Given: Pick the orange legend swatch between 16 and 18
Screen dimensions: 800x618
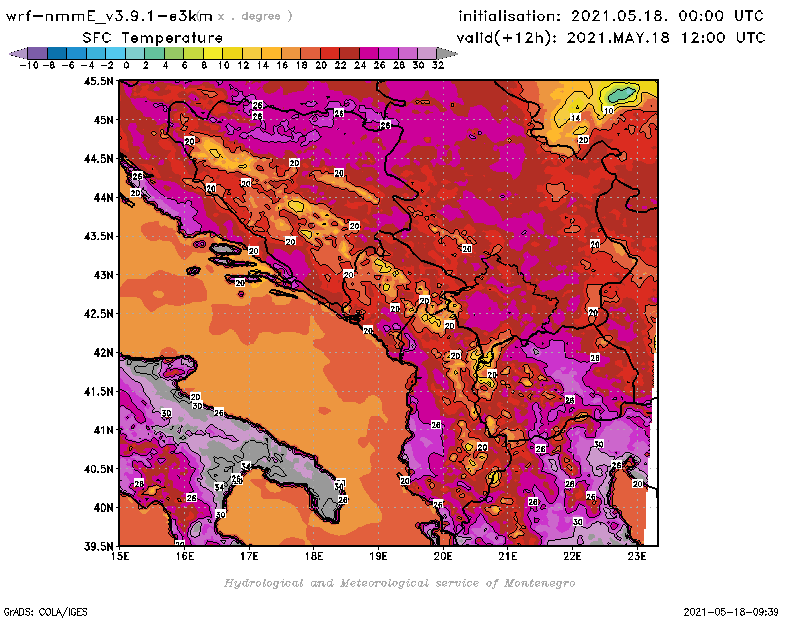Looking at the screenshot, I should (290, 53).
